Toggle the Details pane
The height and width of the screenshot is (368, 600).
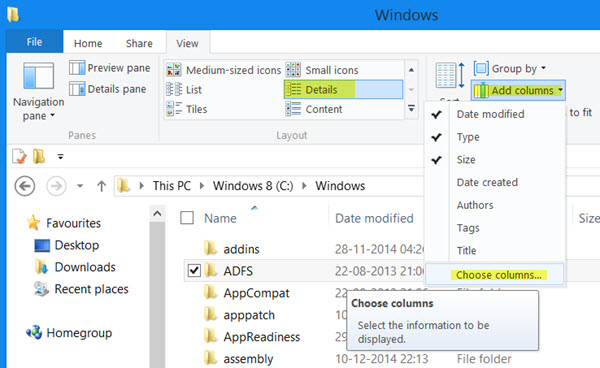(108, 89)
